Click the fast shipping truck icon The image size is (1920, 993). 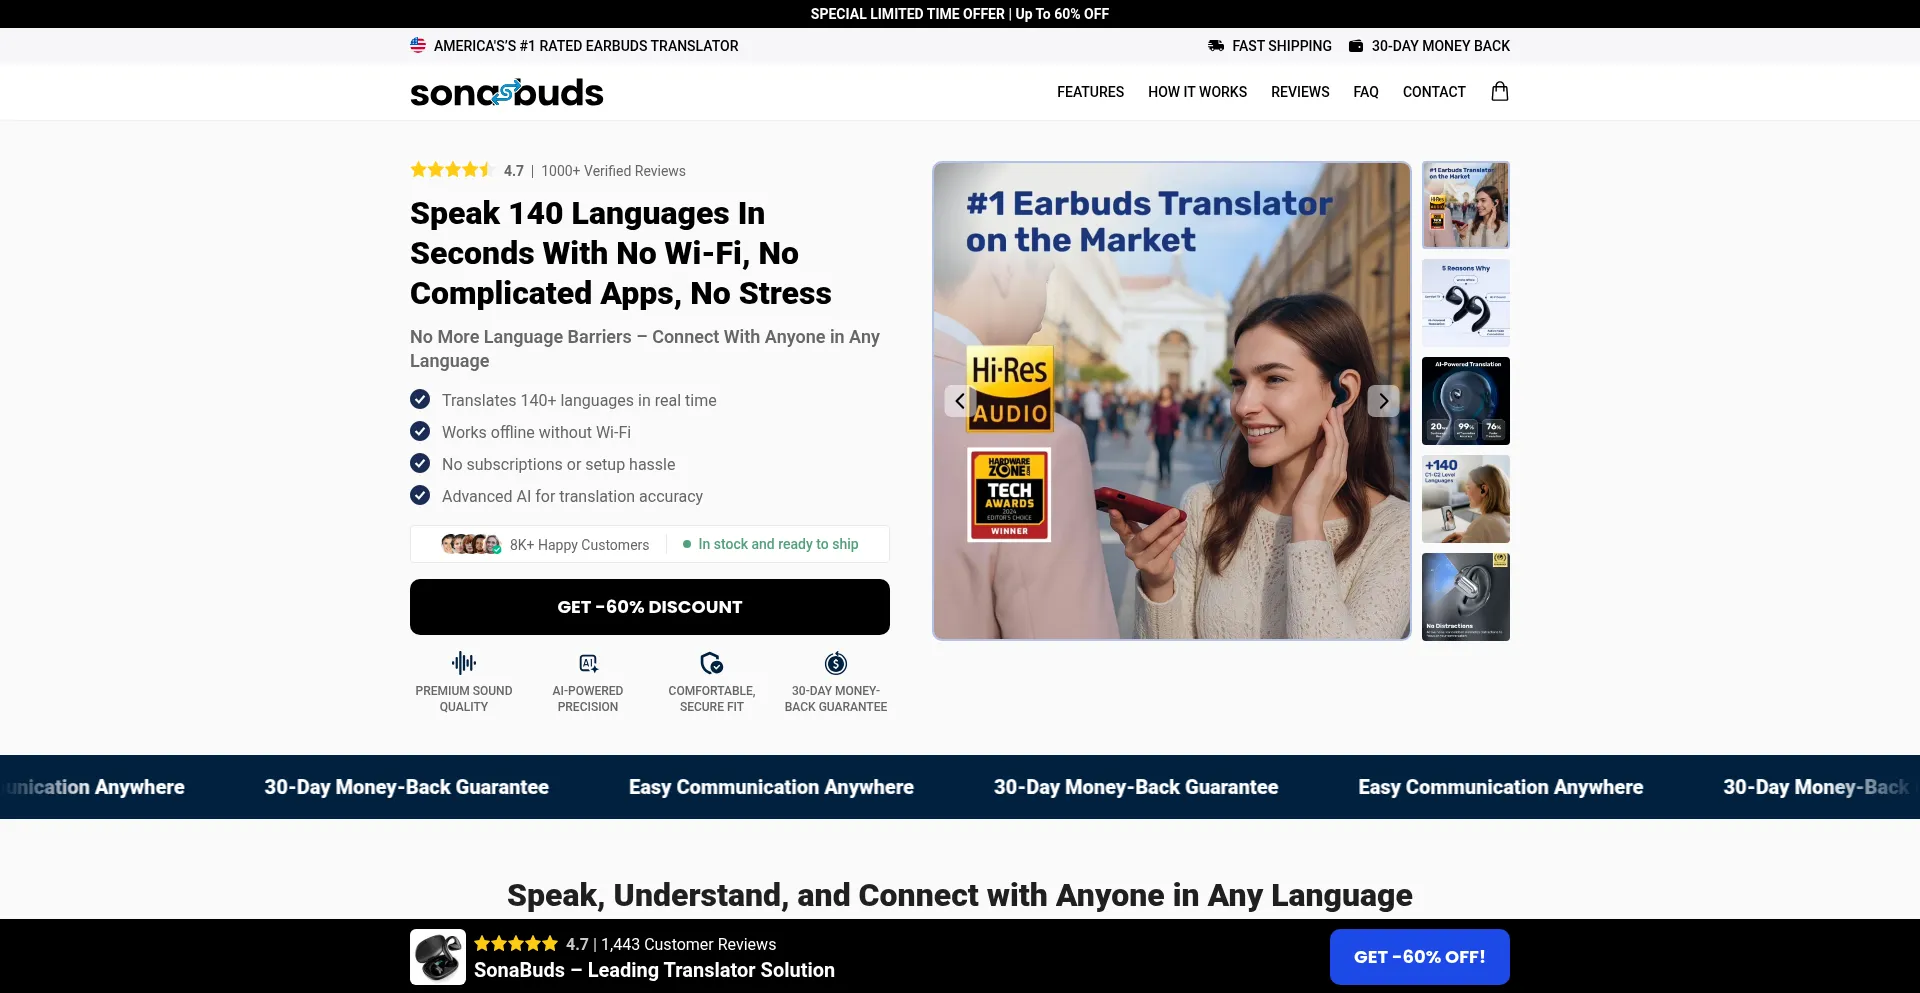click(1216, 46)
